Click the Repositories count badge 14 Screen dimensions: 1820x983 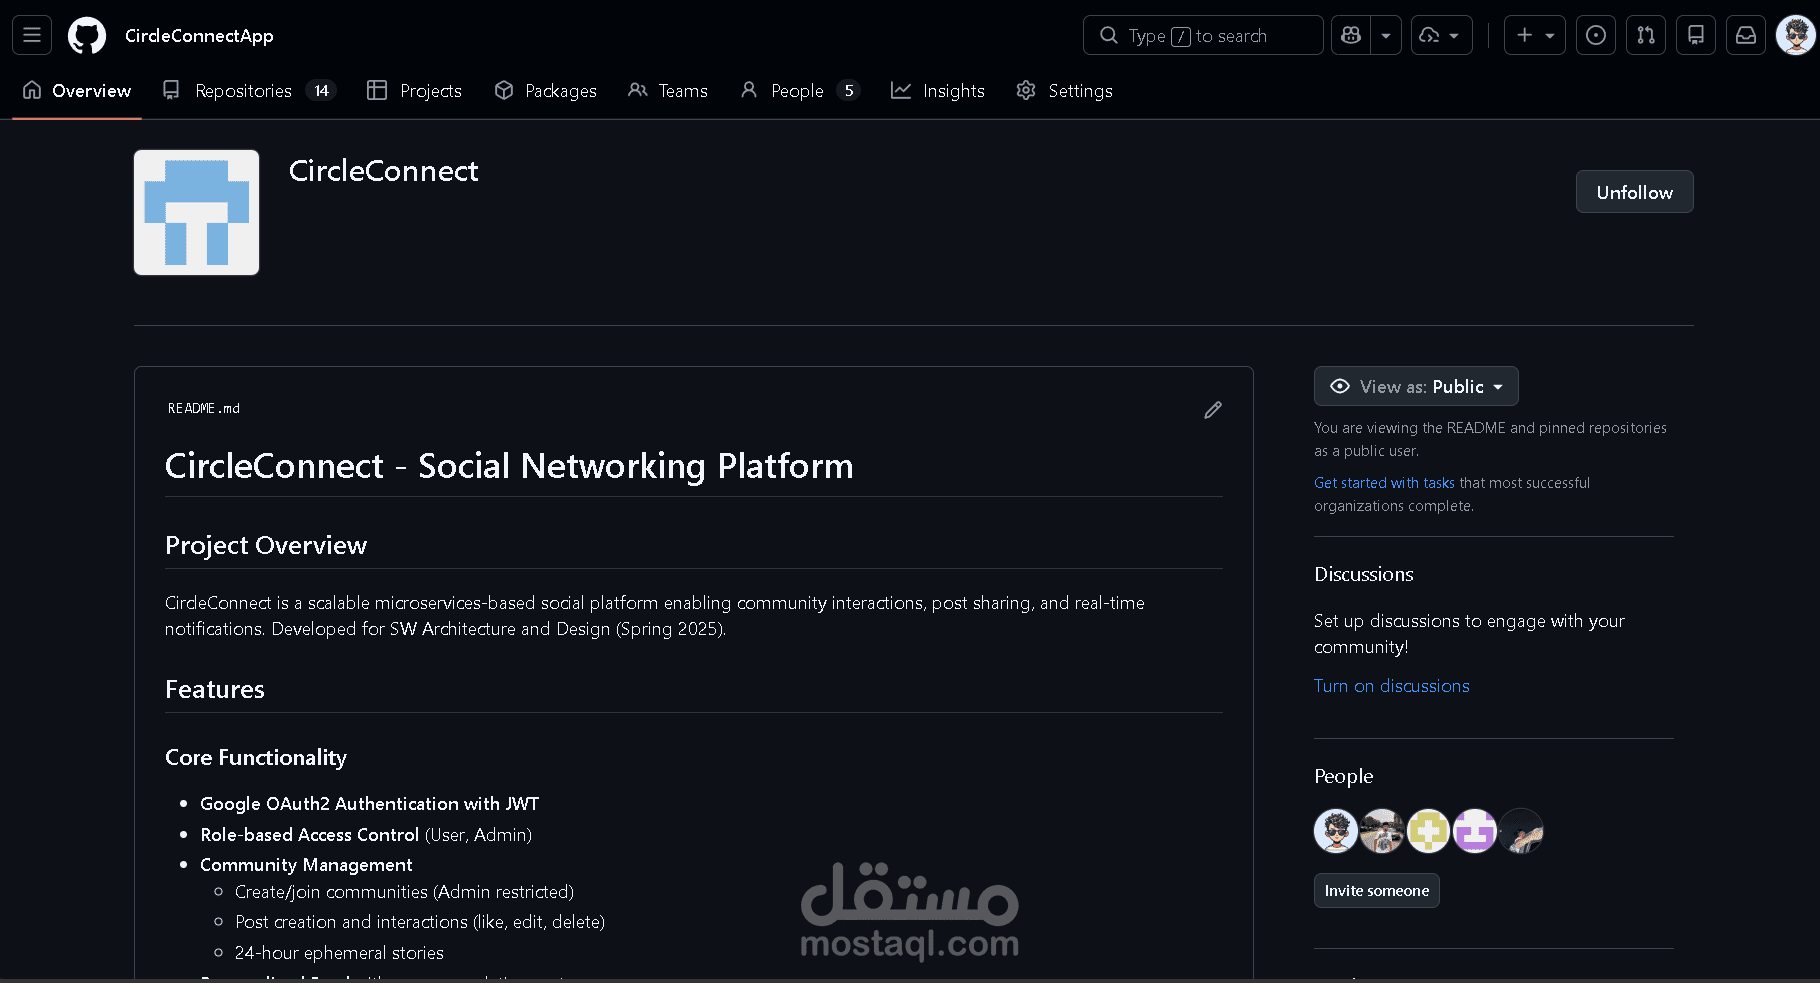tap(321, 91)
